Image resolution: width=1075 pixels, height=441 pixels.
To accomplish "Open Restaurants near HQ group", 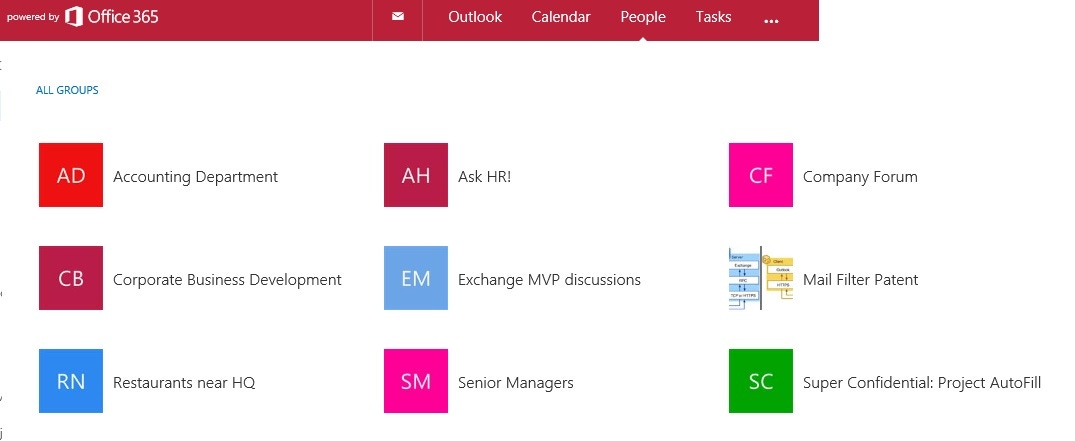I will 184,383.
